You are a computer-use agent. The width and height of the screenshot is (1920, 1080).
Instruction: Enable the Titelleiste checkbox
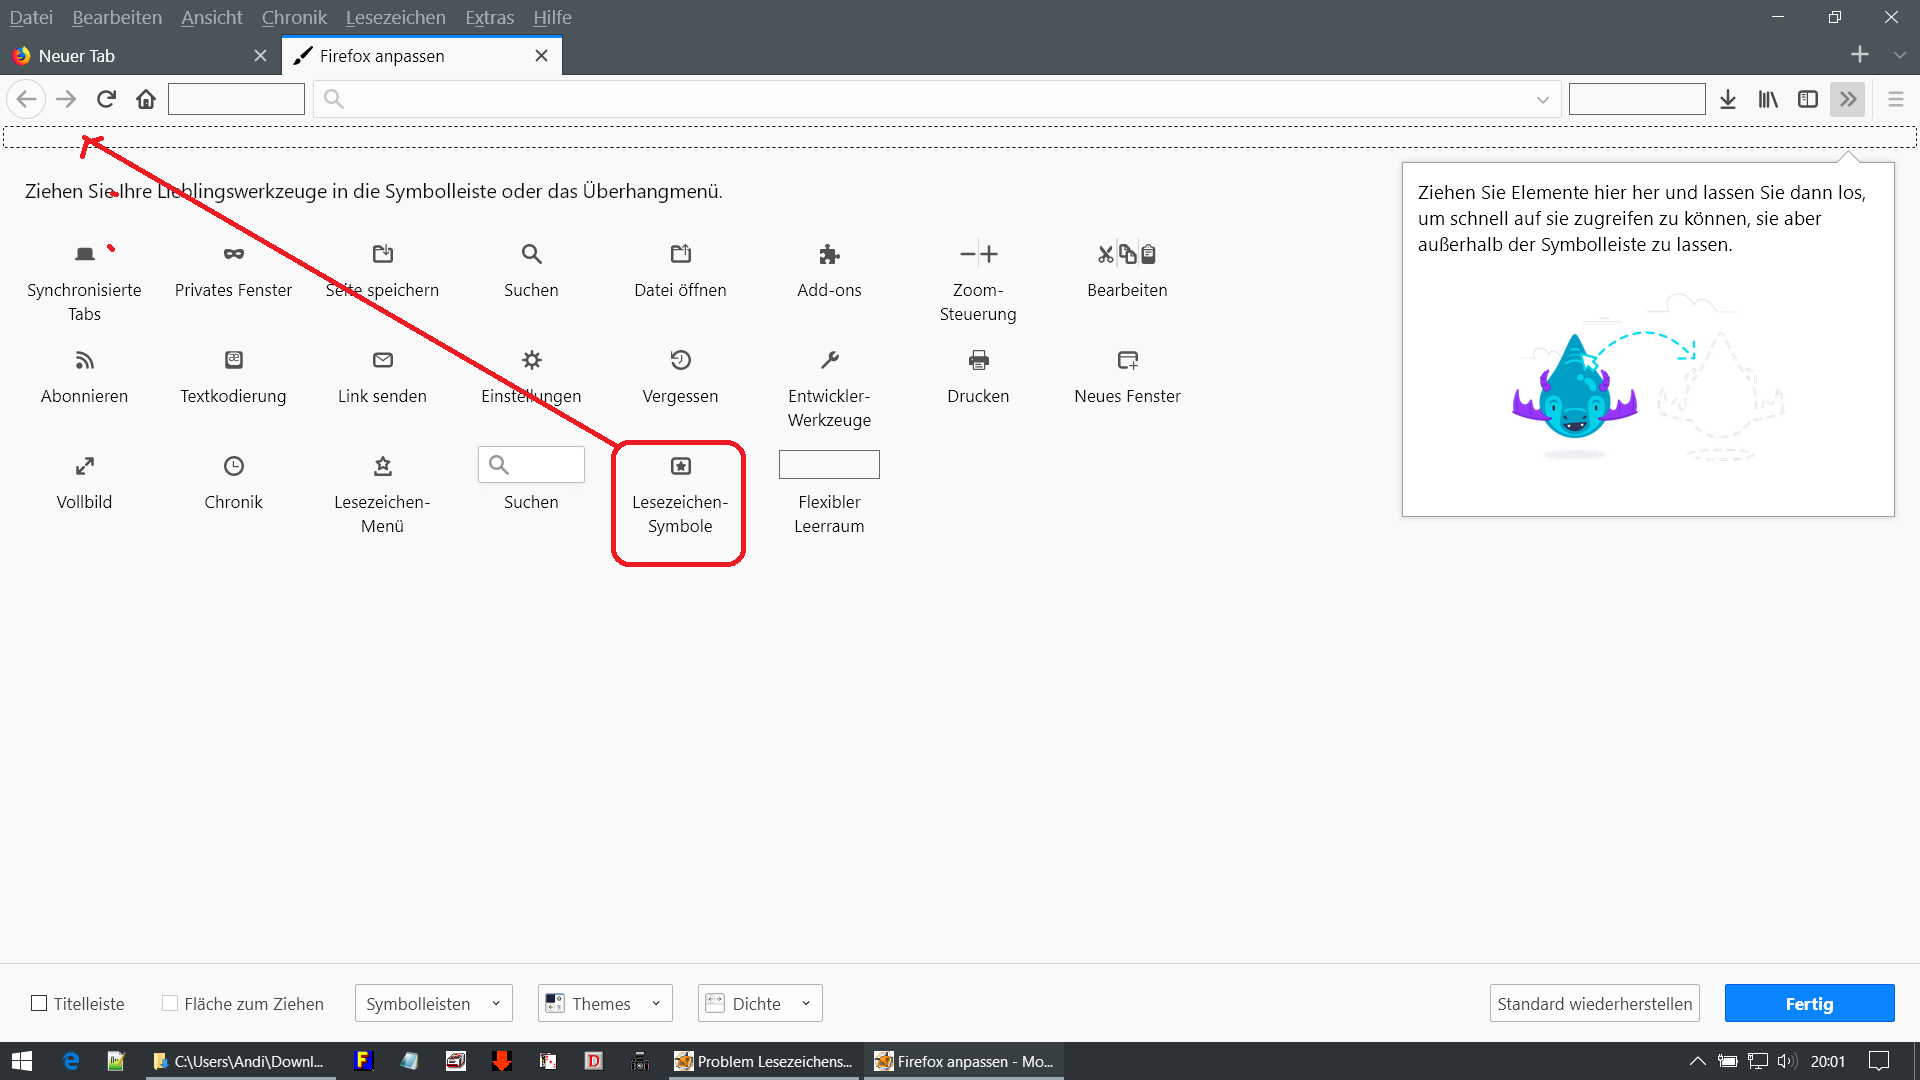[39, 1003]
